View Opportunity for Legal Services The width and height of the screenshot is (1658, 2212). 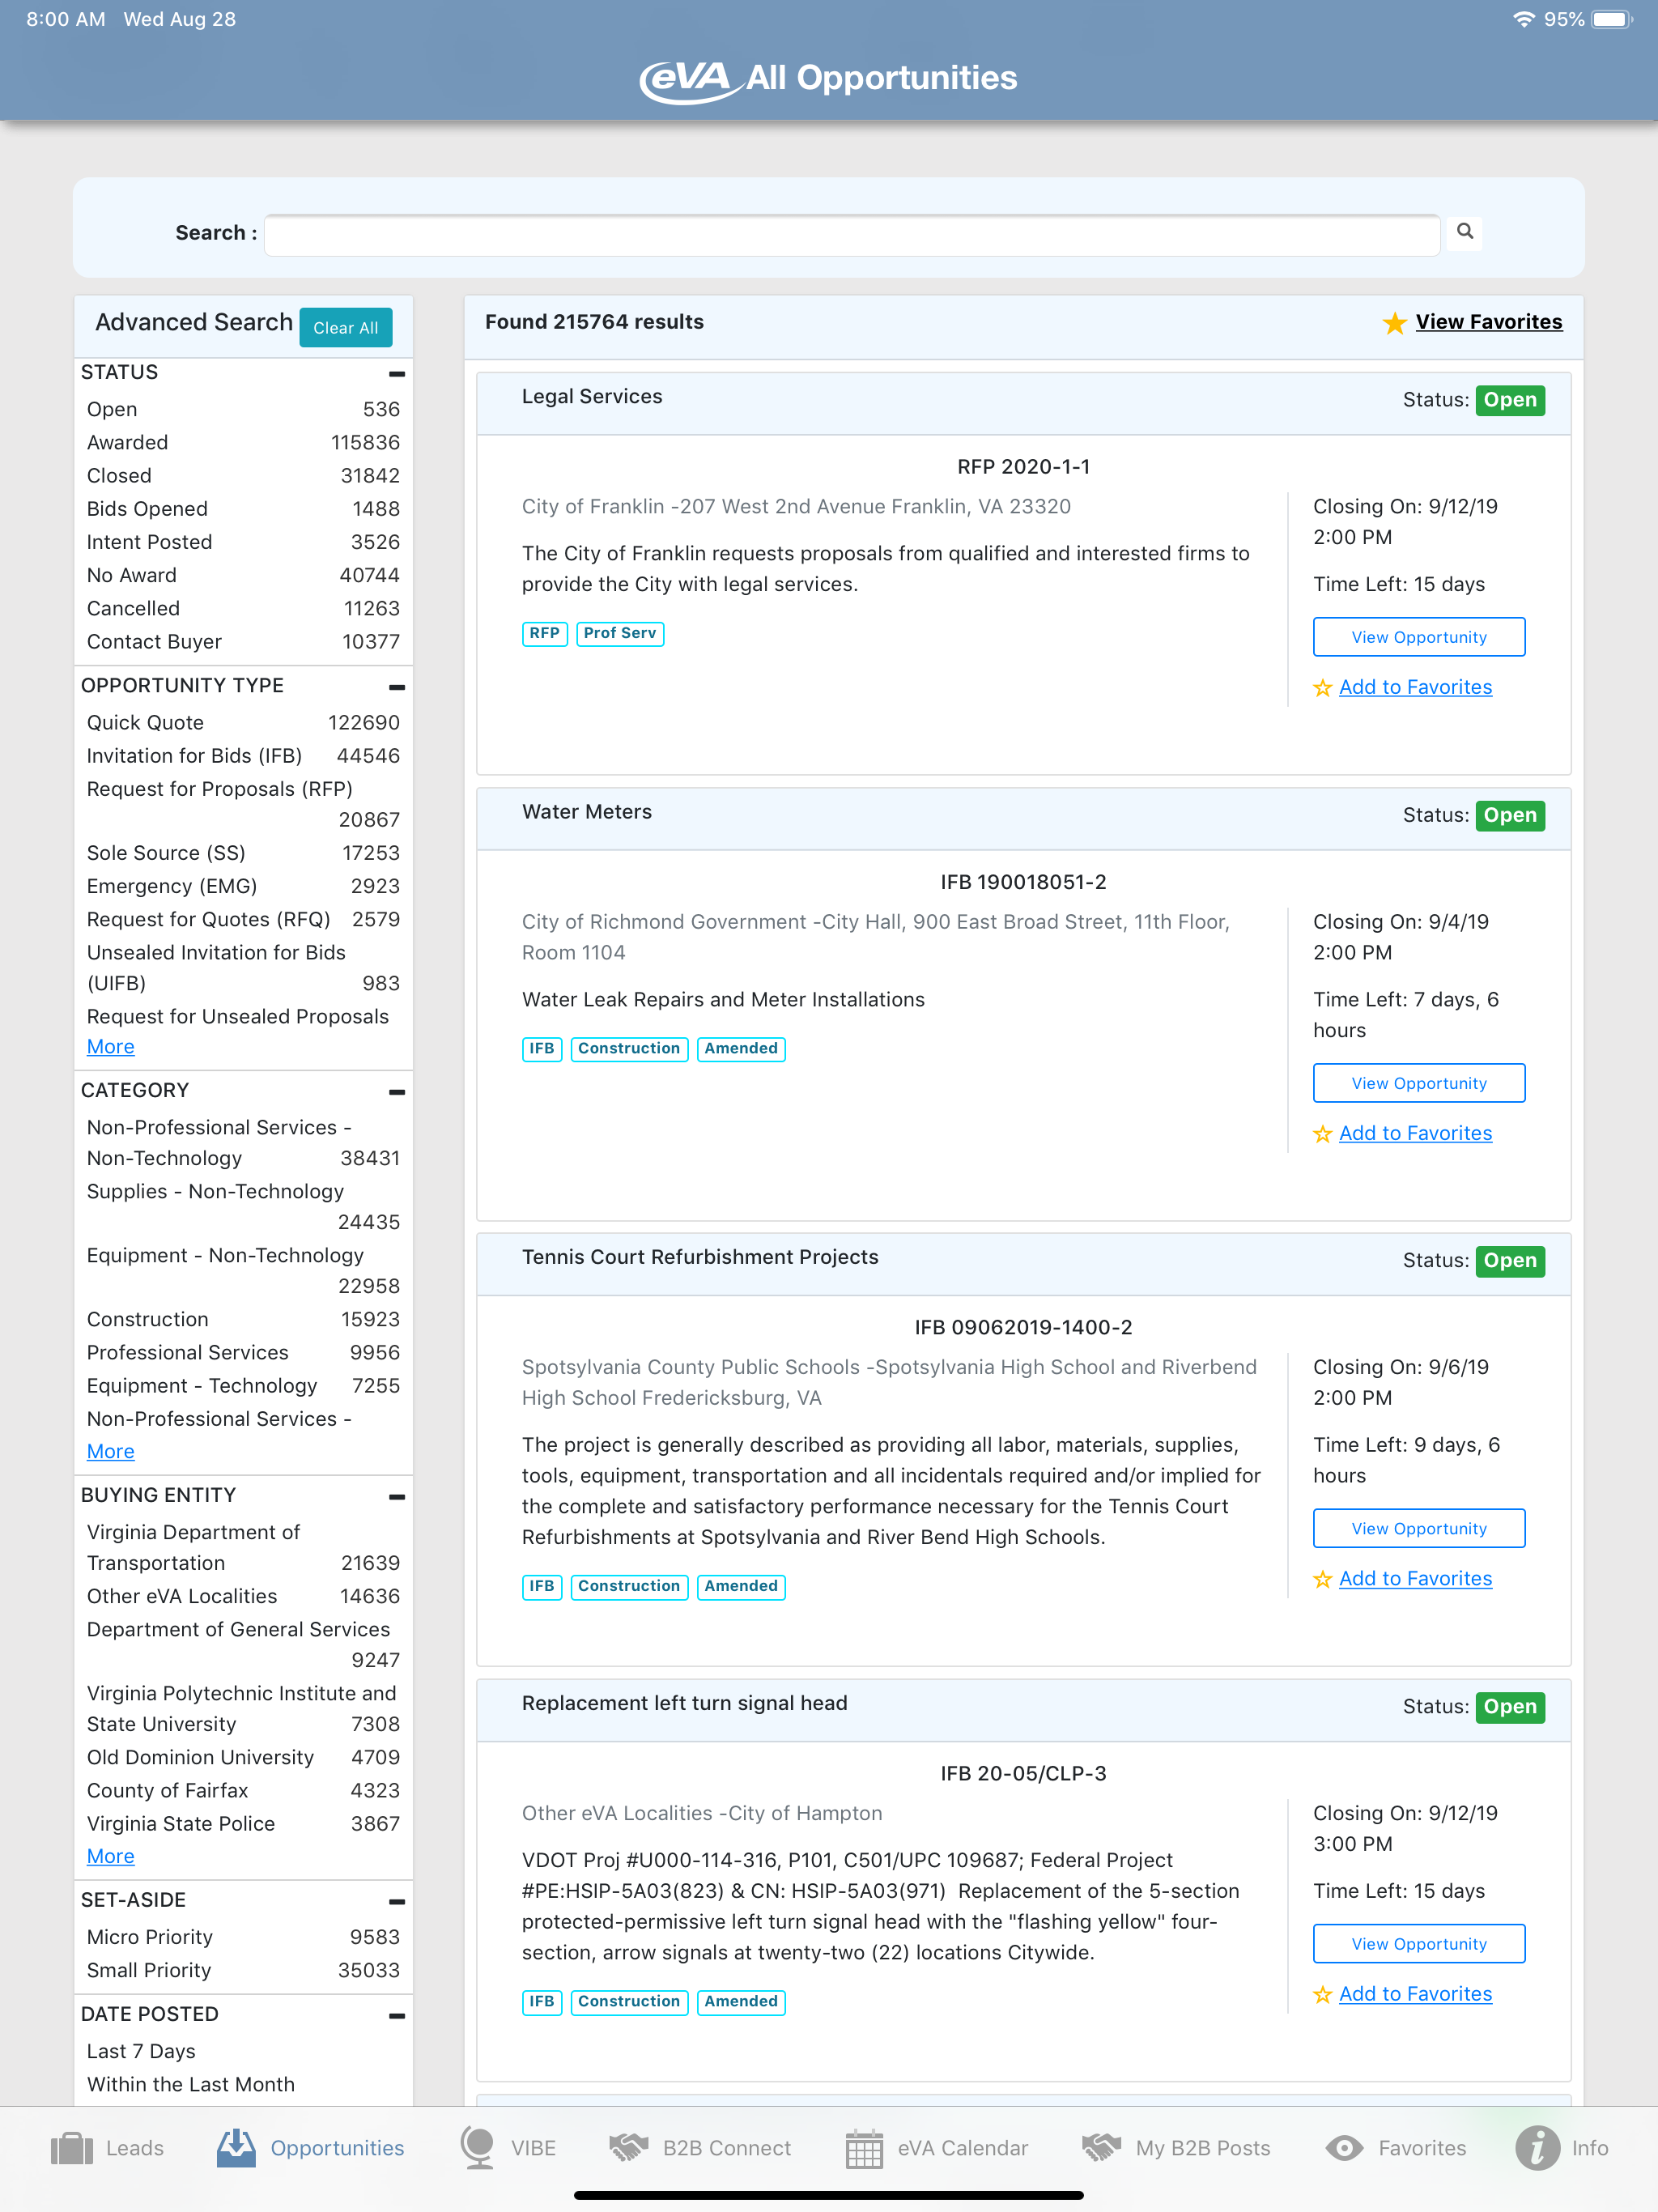coord(1419,637)
